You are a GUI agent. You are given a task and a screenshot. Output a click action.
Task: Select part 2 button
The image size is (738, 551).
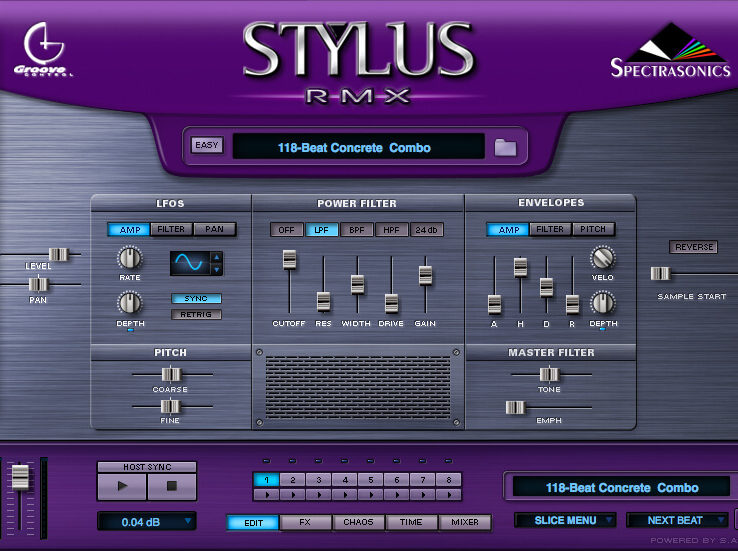pos(293,480)
